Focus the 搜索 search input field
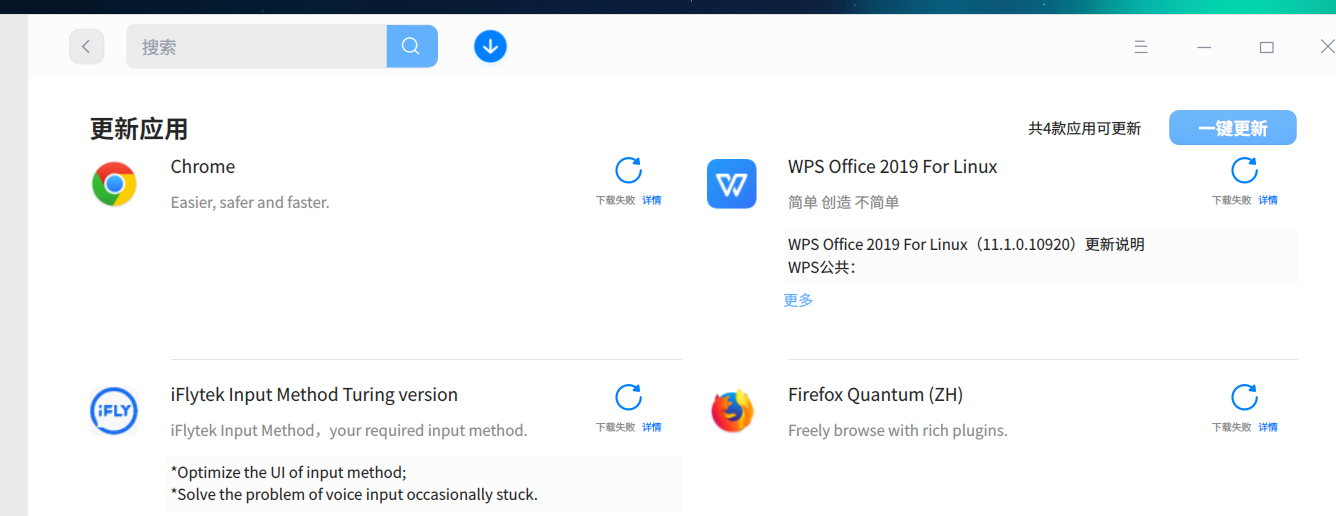This screenshot has height=516, width=1336. tap(256, 47)
